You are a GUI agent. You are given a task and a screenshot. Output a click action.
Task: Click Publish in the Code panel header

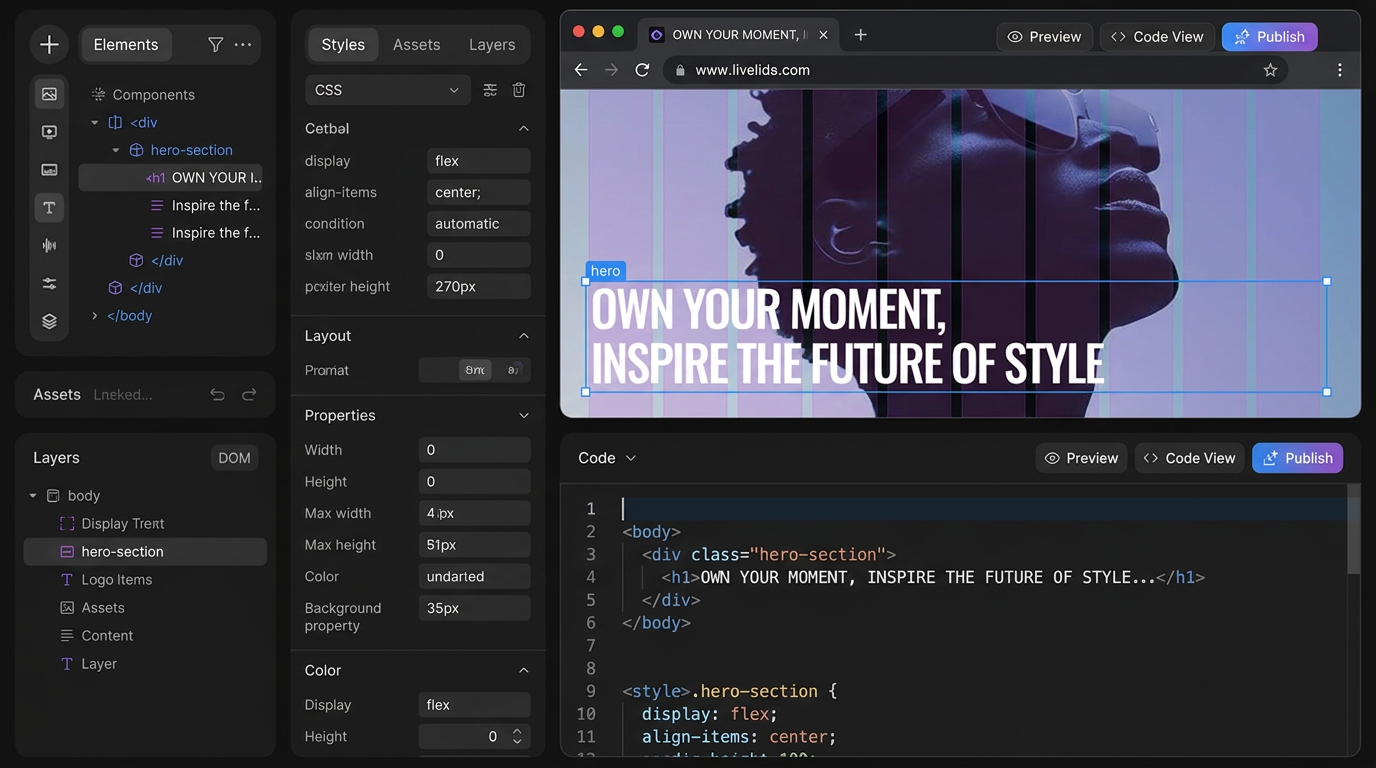click(1298, 458)
